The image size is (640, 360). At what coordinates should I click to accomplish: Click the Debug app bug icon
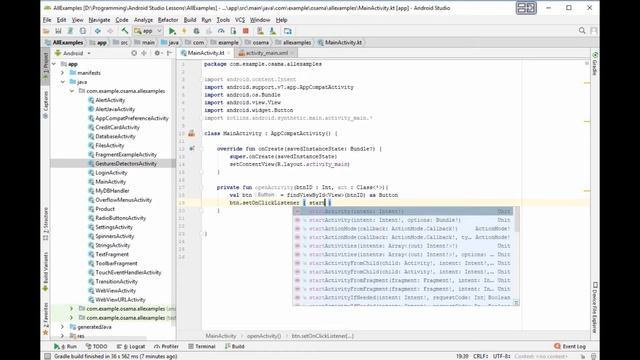pyautogui.click(x=196, y=31)
